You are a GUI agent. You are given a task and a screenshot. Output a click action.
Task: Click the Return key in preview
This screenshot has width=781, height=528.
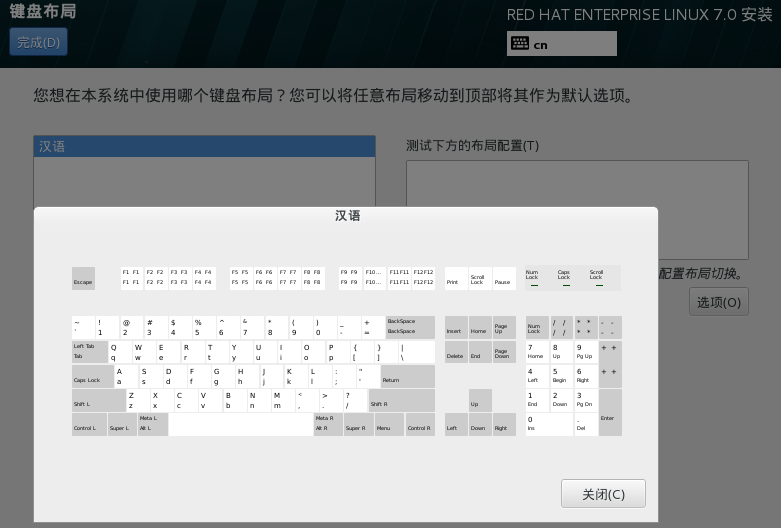(x=407, y=376)
